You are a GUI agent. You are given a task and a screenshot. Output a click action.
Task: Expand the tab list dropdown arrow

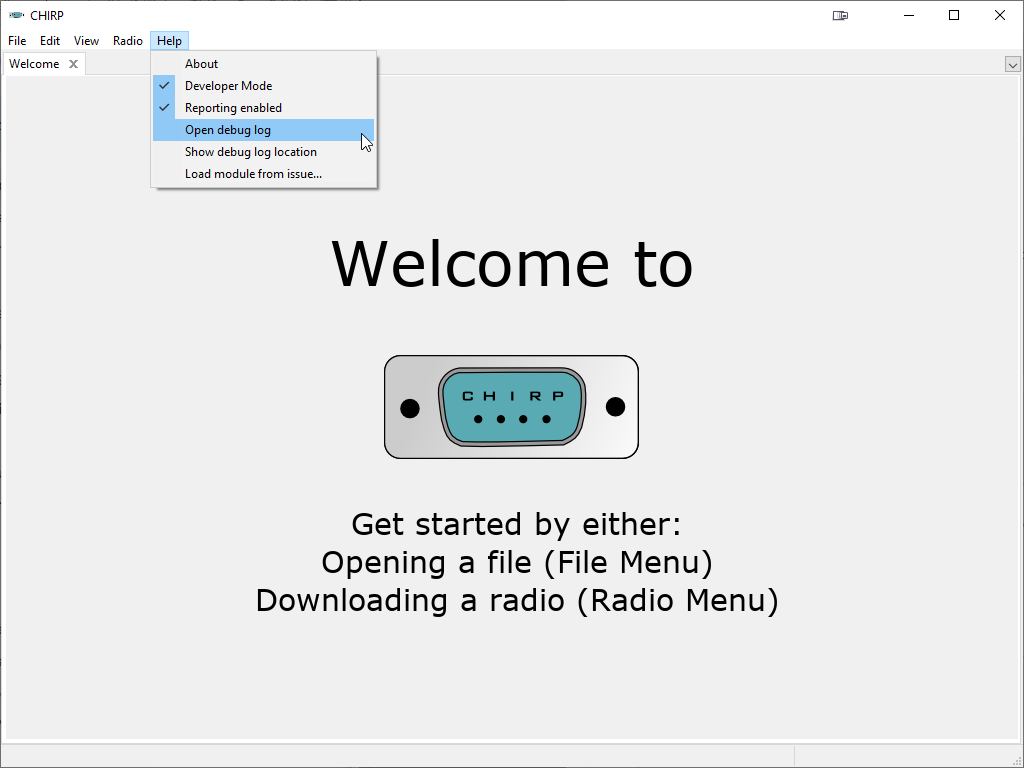[1012, 64]
